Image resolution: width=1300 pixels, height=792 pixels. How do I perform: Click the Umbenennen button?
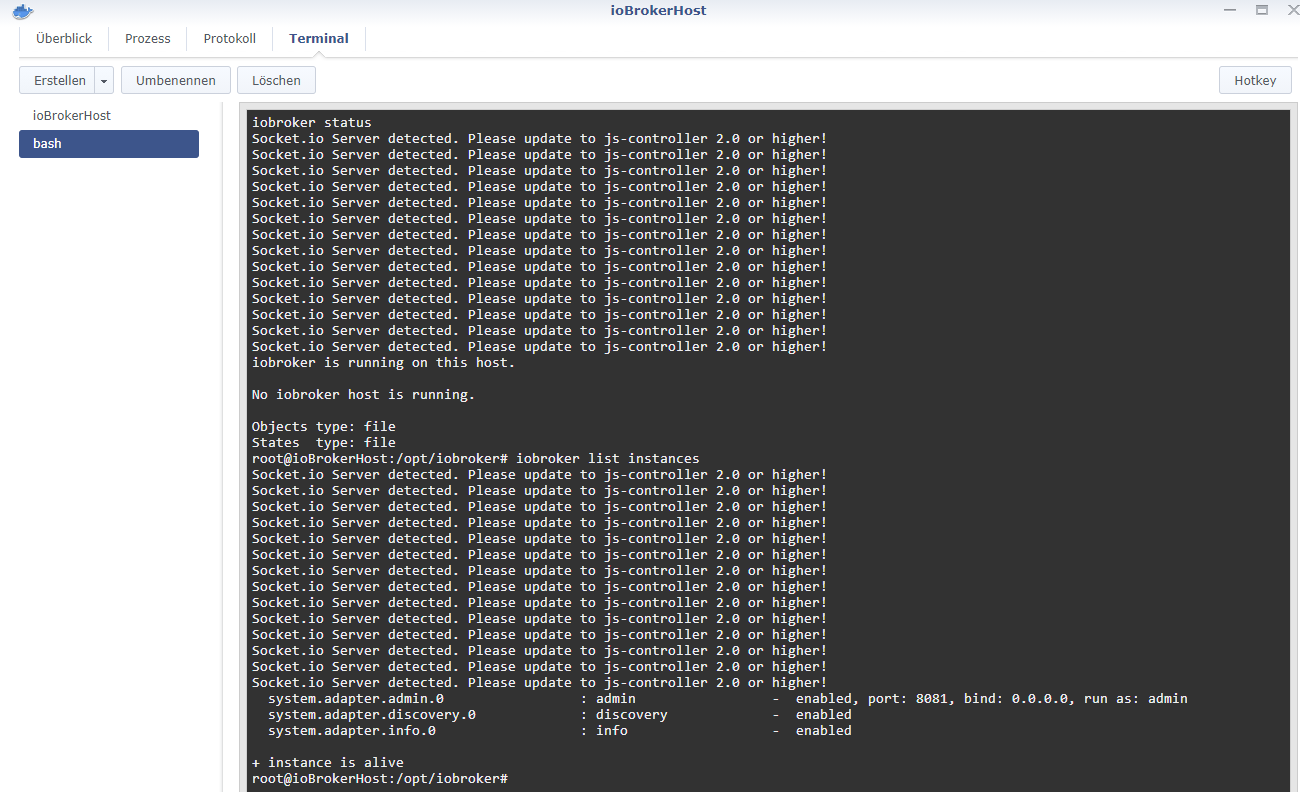tap(176, 80)
